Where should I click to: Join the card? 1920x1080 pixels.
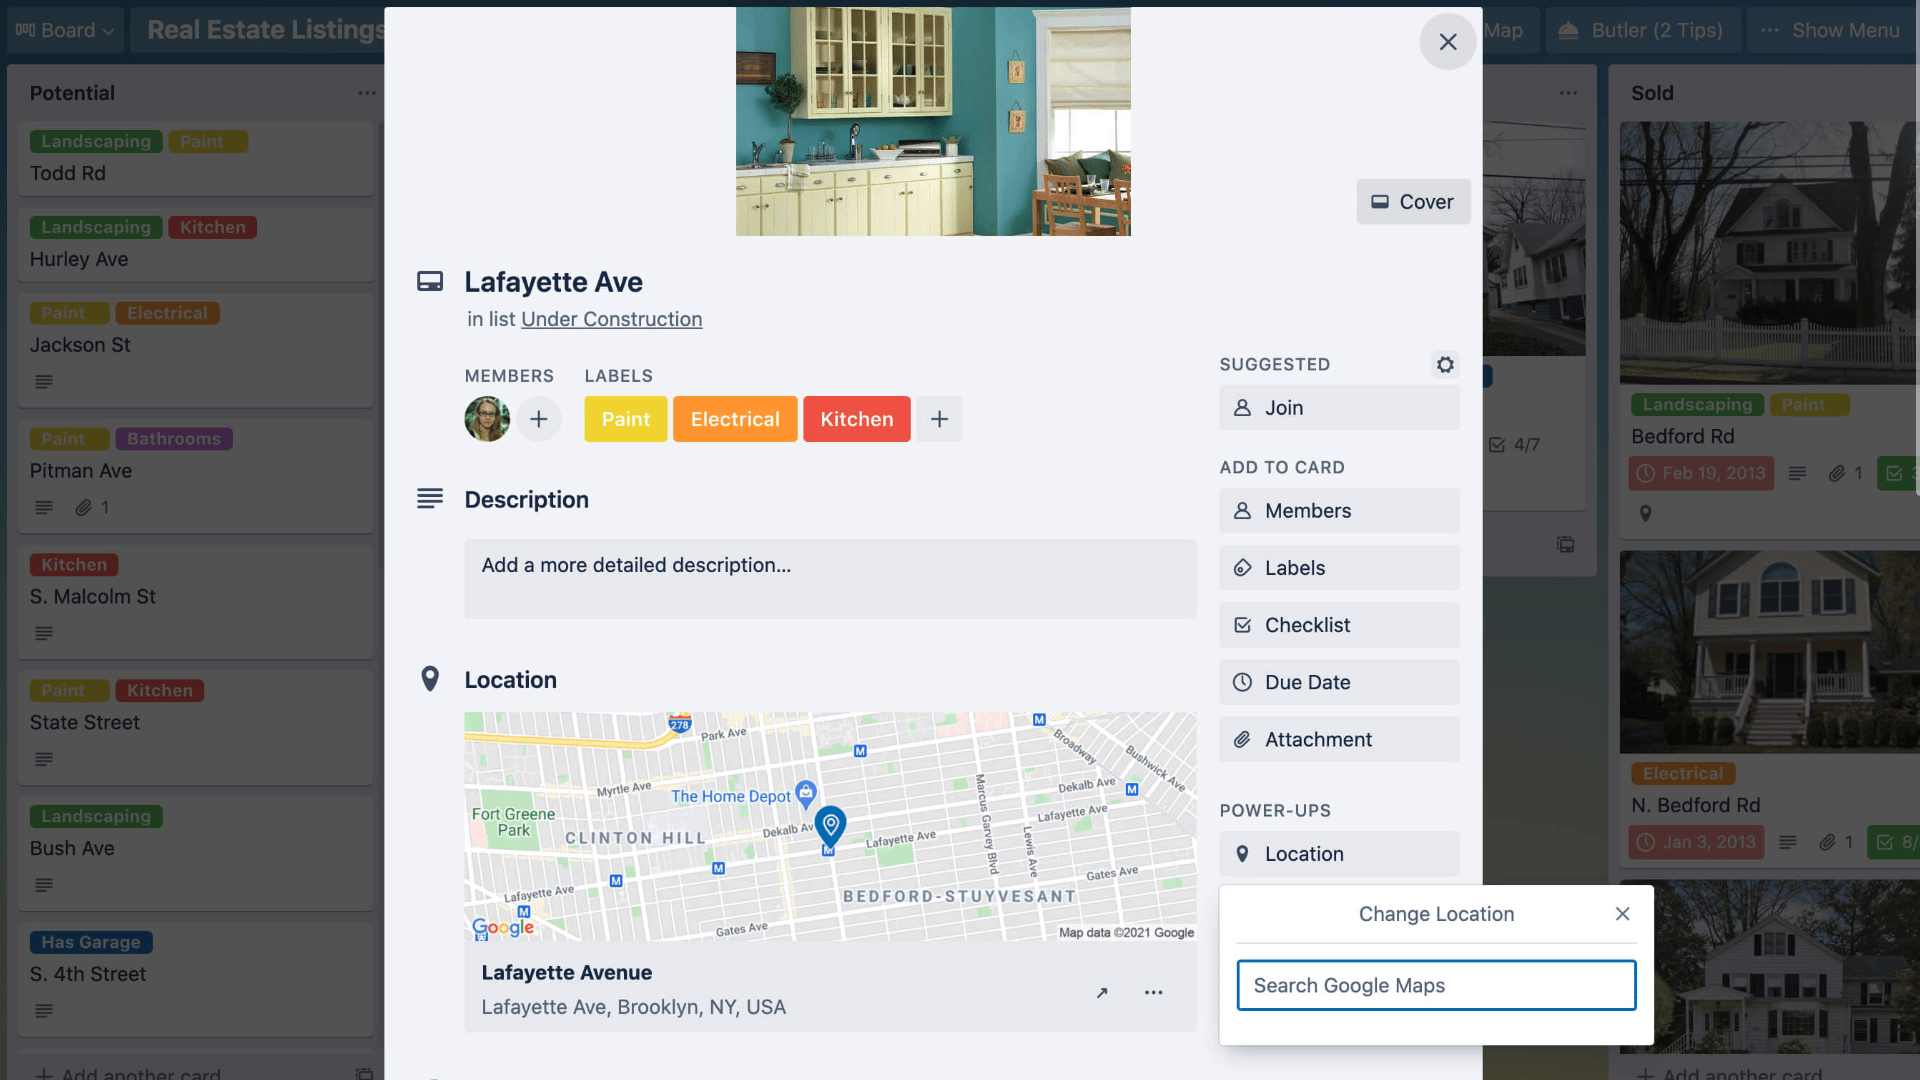pyautogui.click(x=1339, y=408)
